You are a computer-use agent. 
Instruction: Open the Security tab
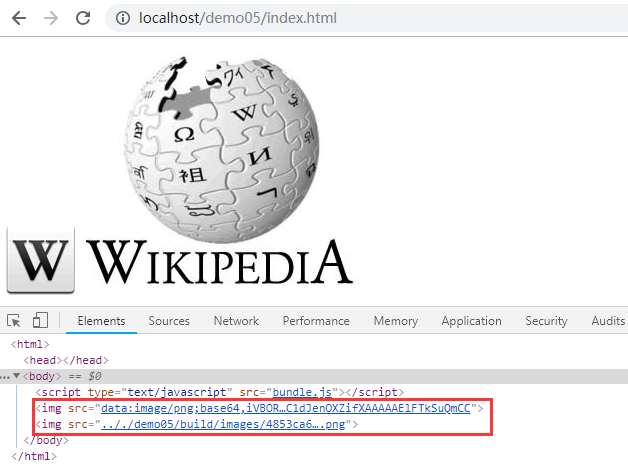point(546,321)
